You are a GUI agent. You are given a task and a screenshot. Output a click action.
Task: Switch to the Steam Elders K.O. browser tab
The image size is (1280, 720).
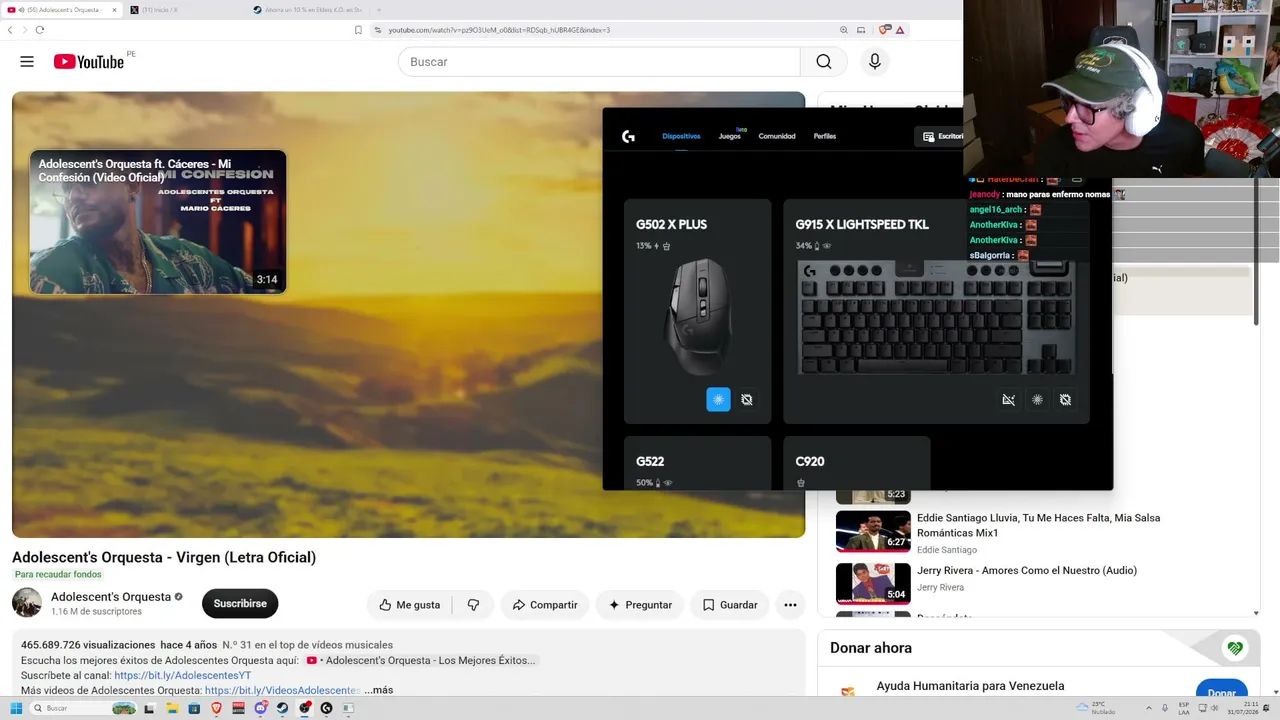307,10
